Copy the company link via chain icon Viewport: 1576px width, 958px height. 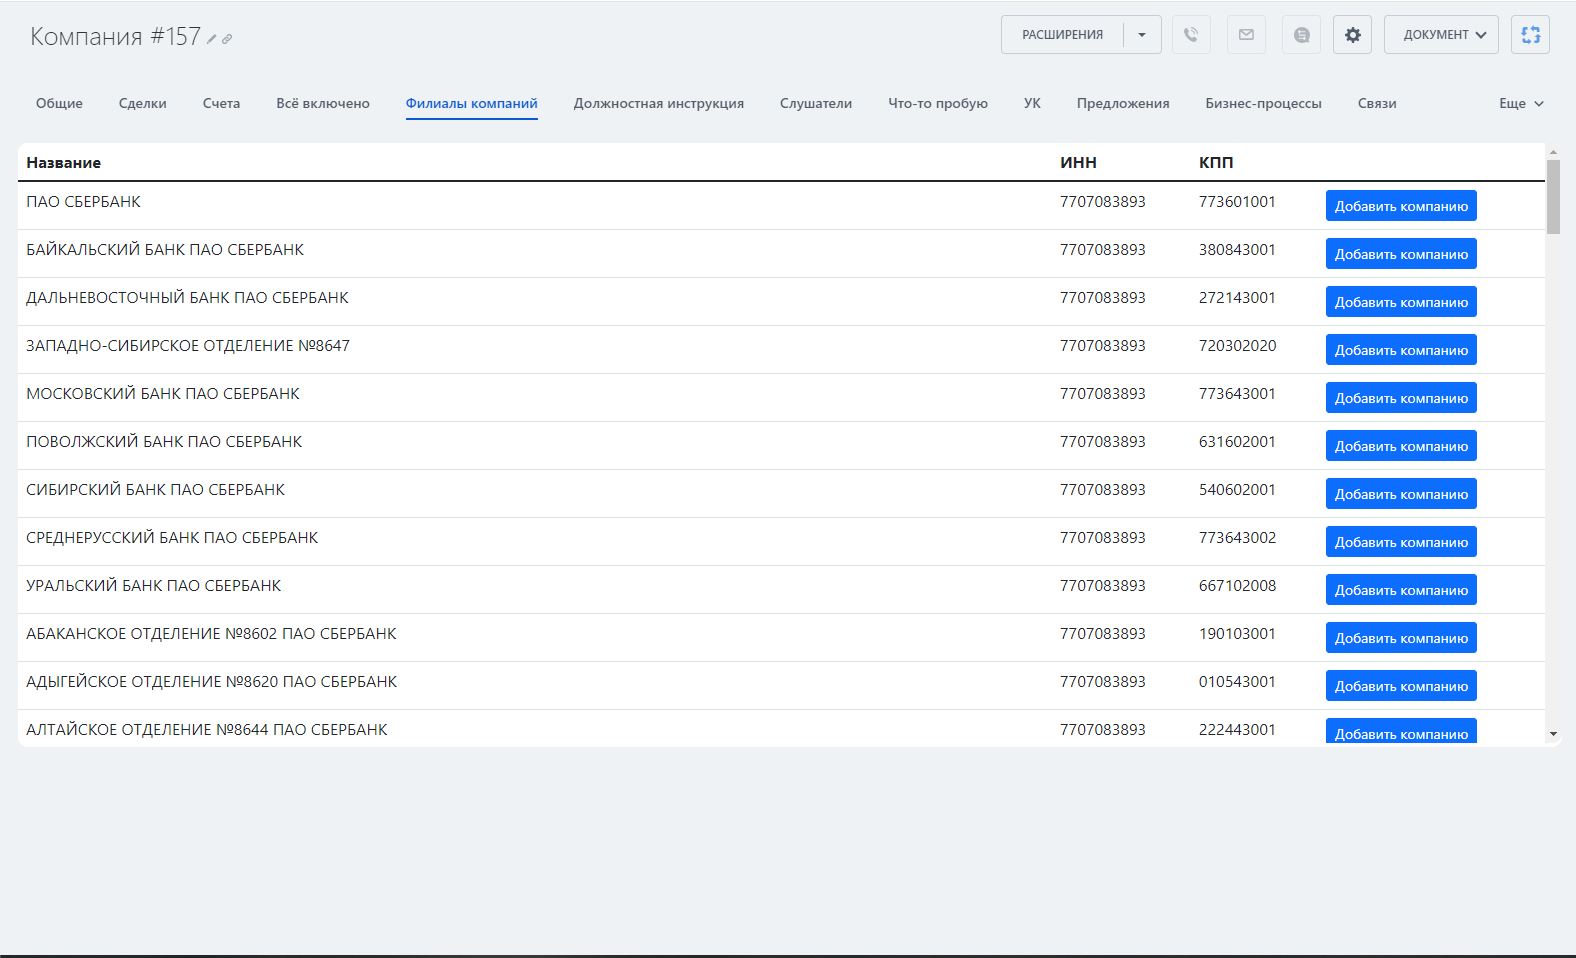[227, 39]
